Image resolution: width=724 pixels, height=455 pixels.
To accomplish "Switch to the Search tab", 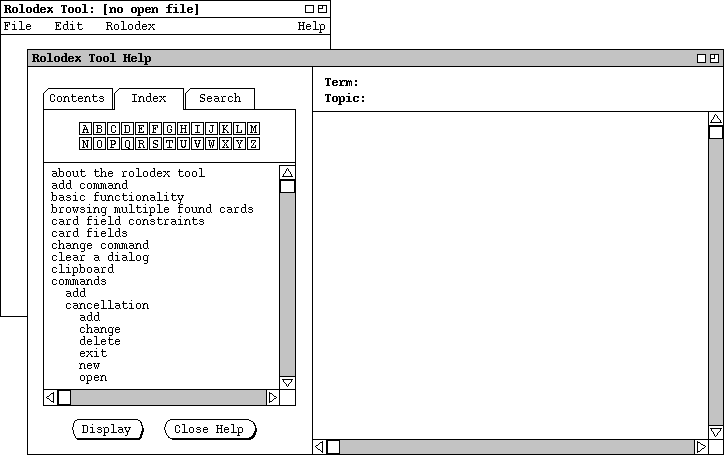I will pyautogui.click(x=219, y=98).
